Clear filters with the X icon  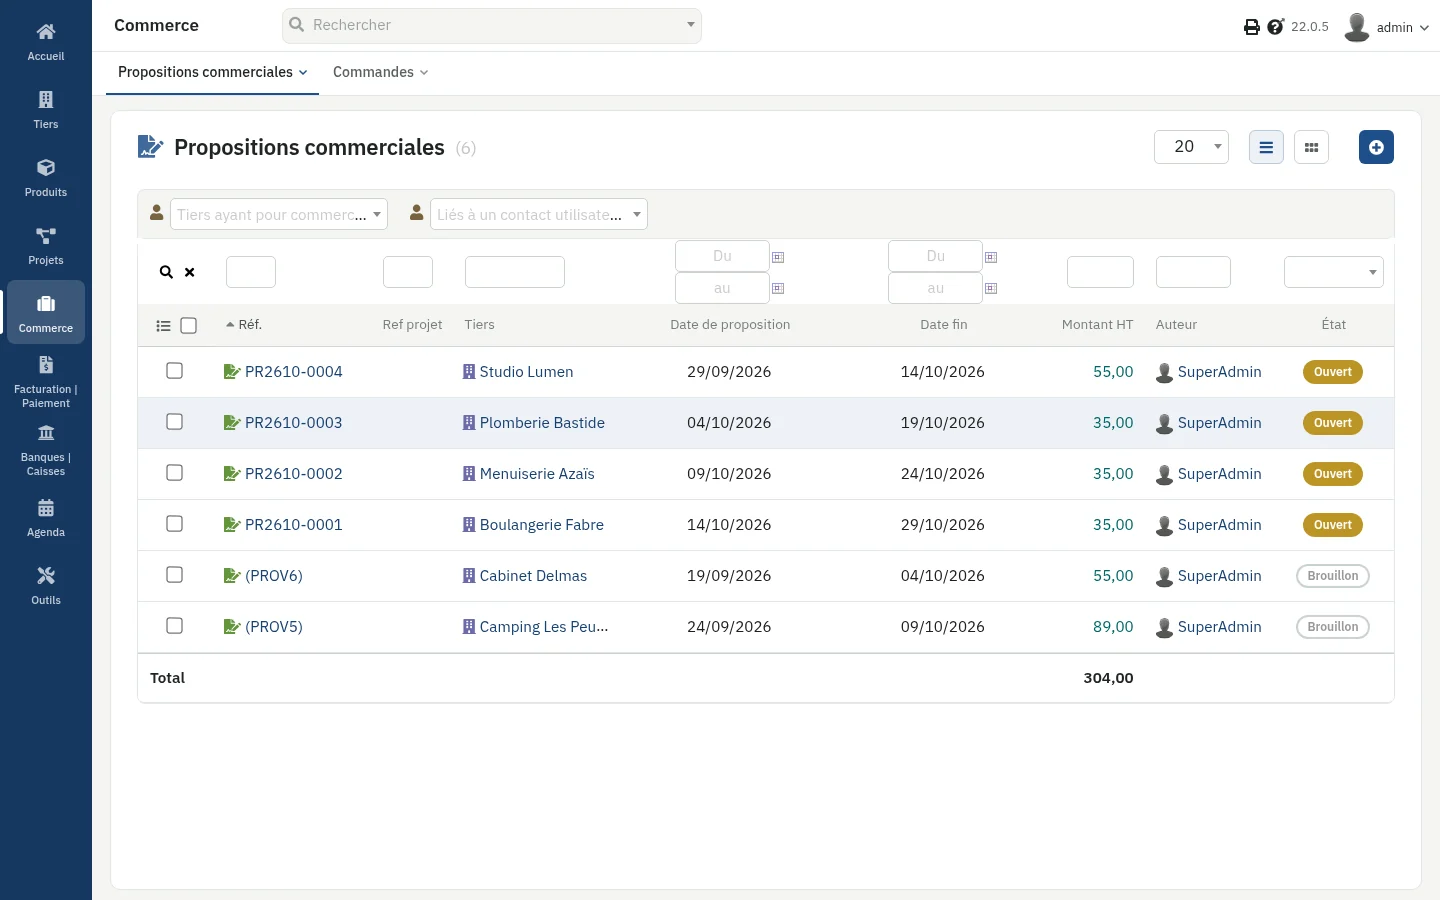pyautogui.click(x=189, y=272)
